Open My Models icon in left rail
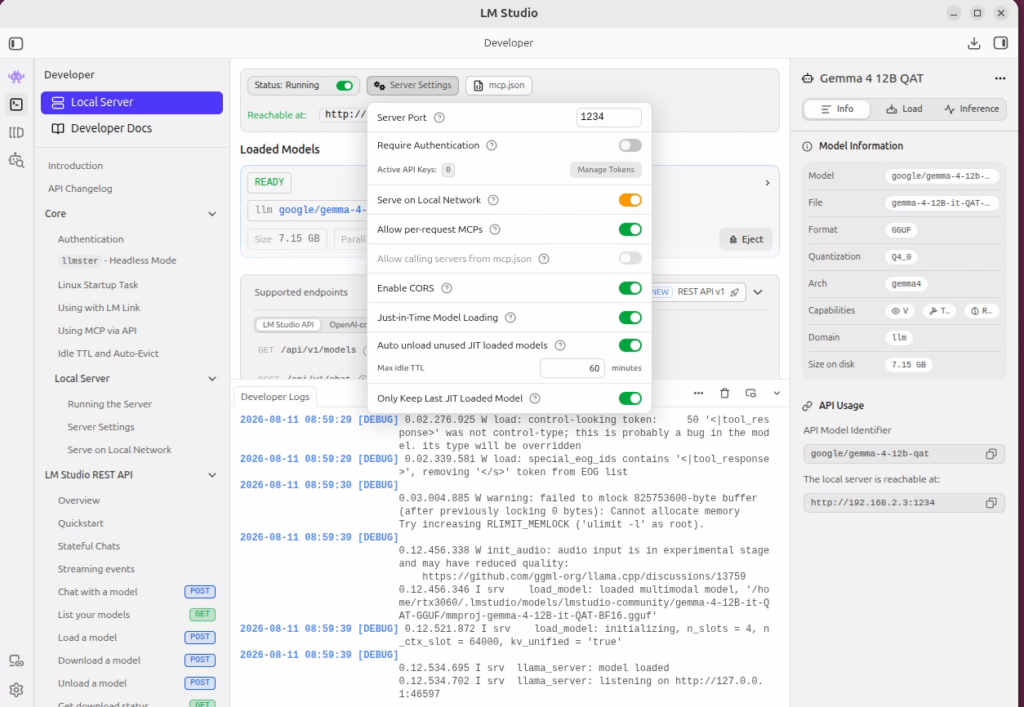 [x=16, y=133]
